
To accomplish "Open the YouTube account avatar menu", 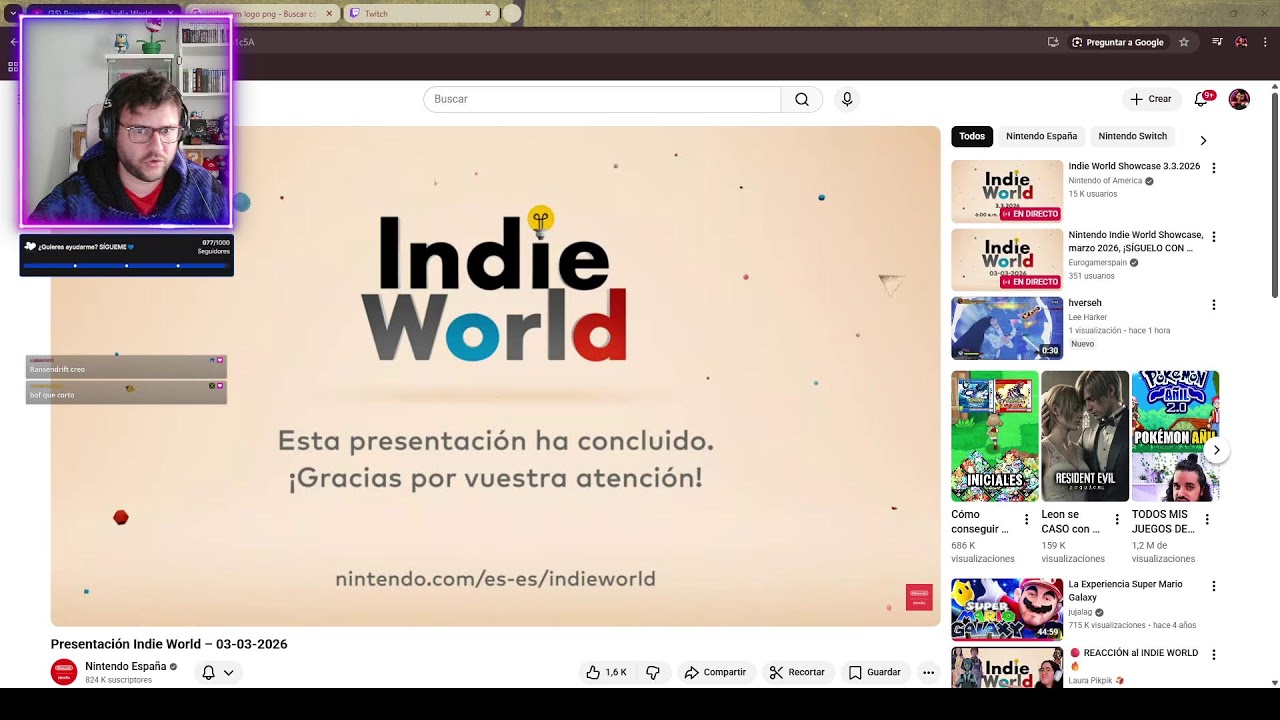I will click(x=1239, y=99).
